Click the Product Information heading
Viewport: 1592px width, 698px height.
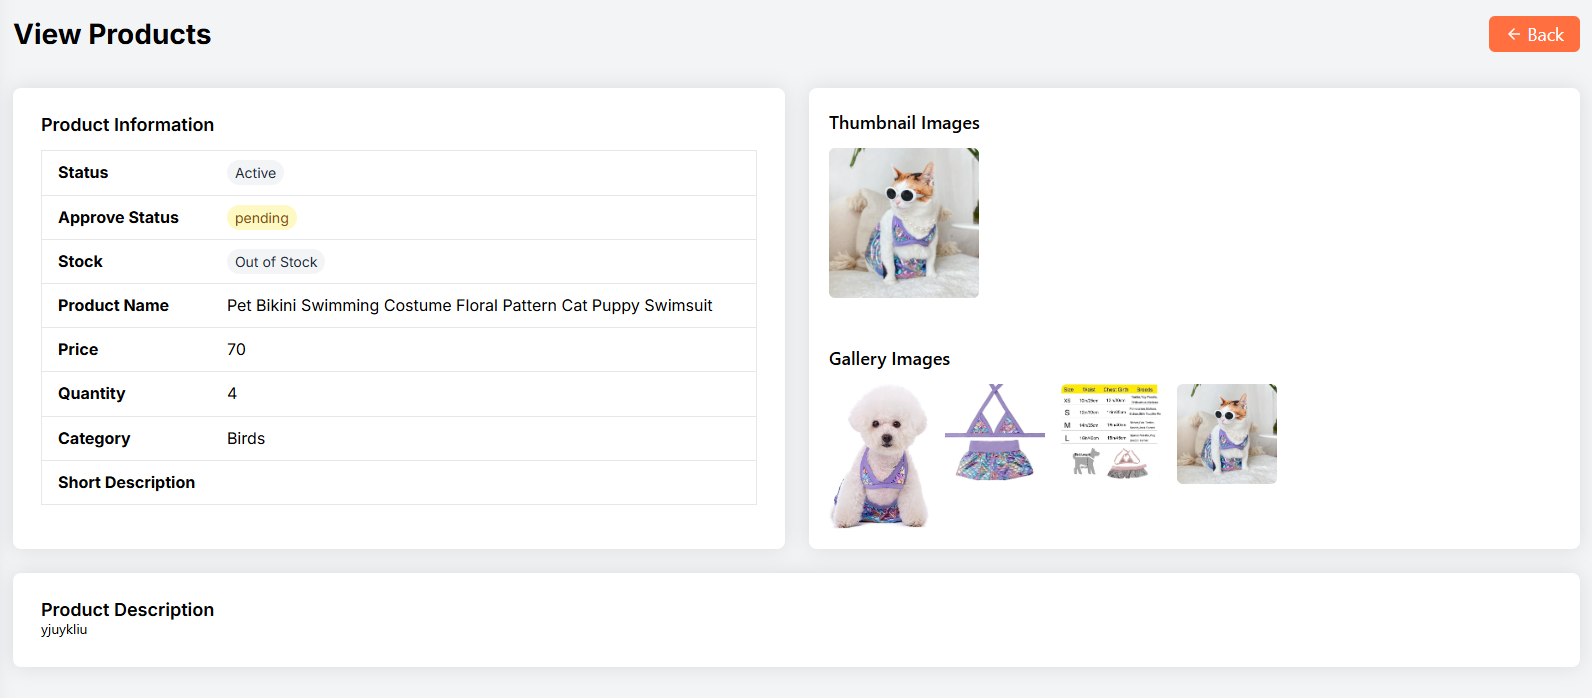click(x=127, y=125)
